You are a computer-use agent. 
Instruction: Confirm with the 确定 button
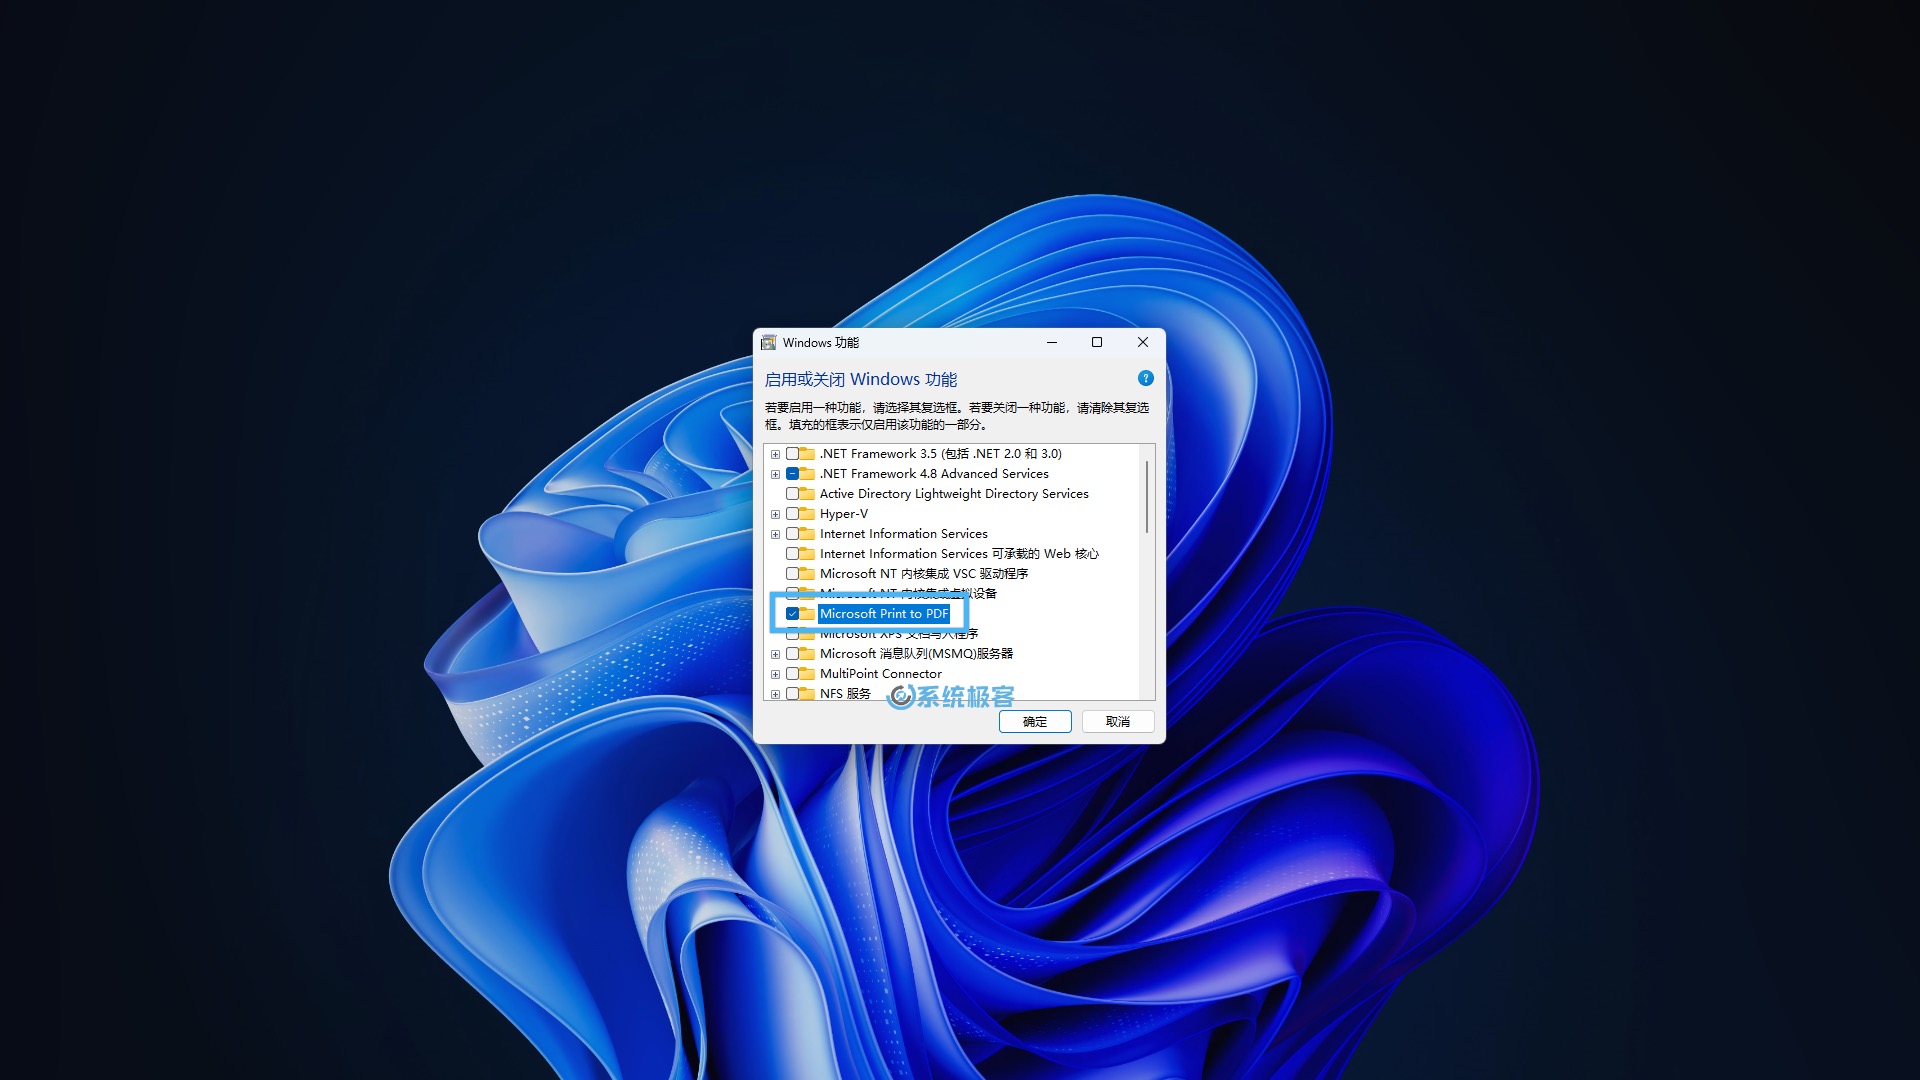coord(1035,721)
